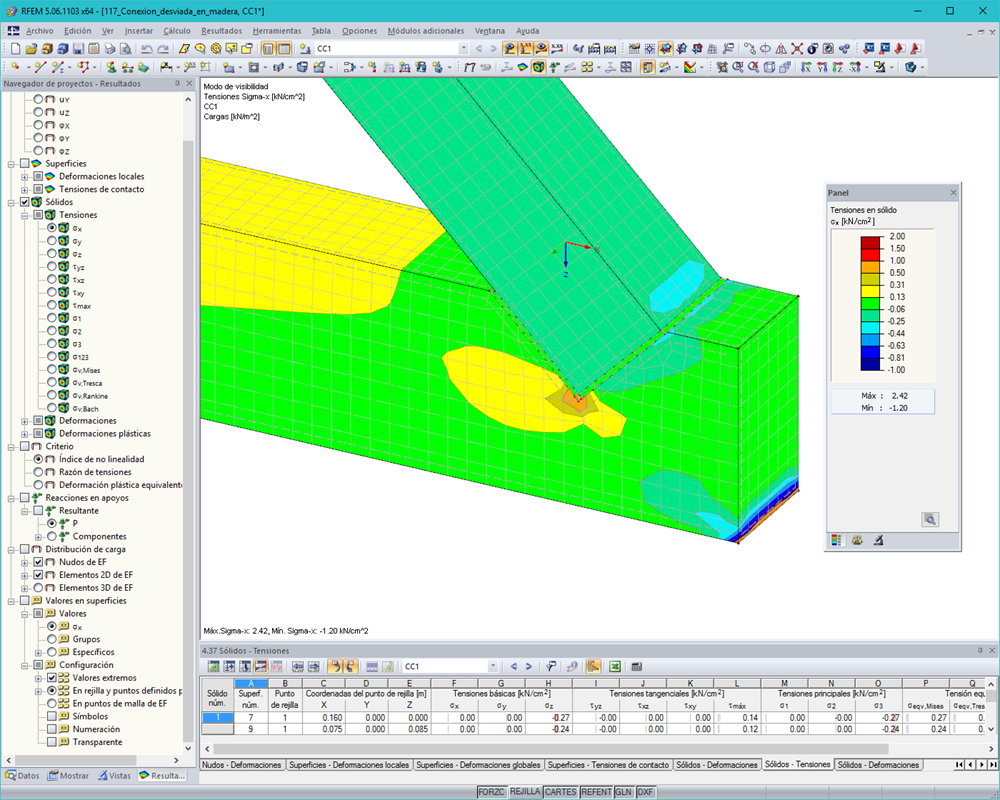Undo the last action

click(x=147, y=48)
